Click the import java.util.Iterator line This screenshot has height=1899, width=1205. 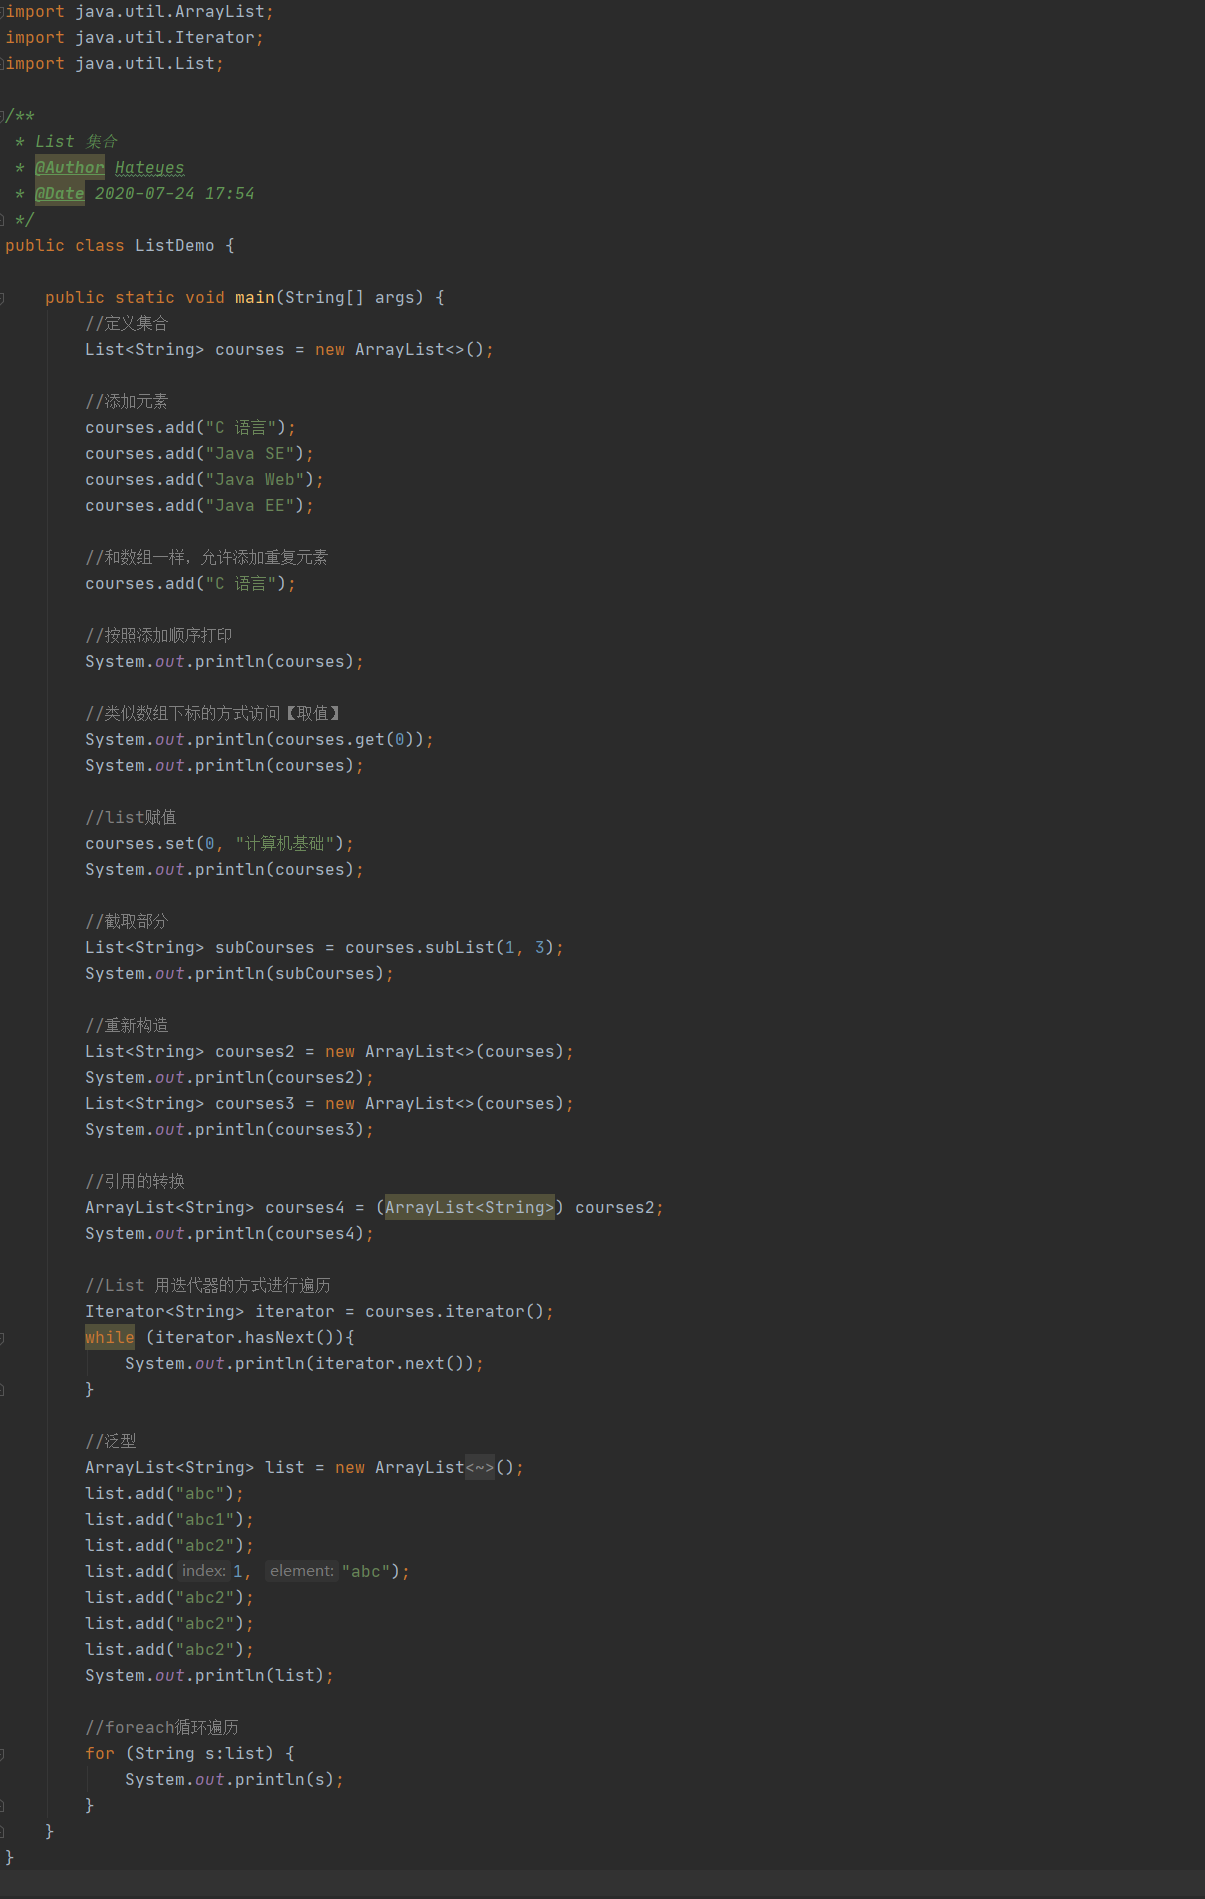134,38
